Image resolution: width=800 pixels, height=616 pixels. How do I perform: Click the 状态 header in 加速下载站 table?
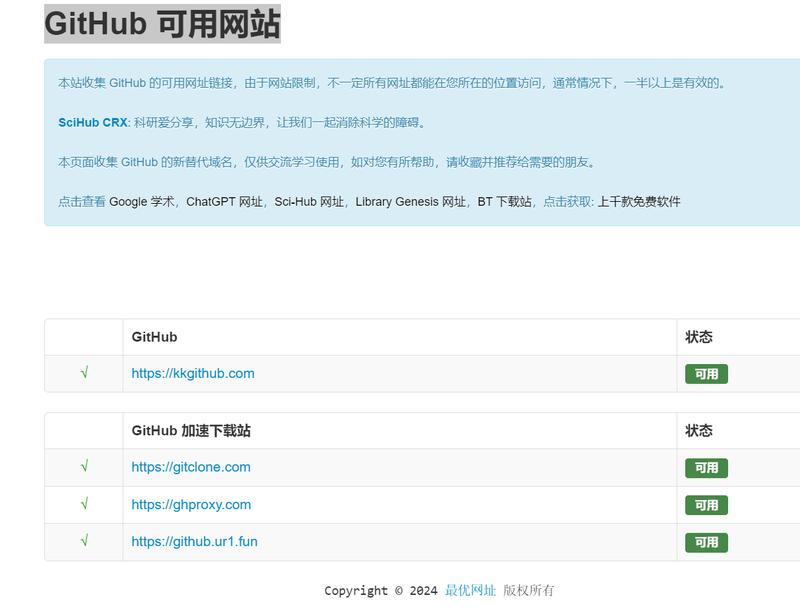(698, 431)
